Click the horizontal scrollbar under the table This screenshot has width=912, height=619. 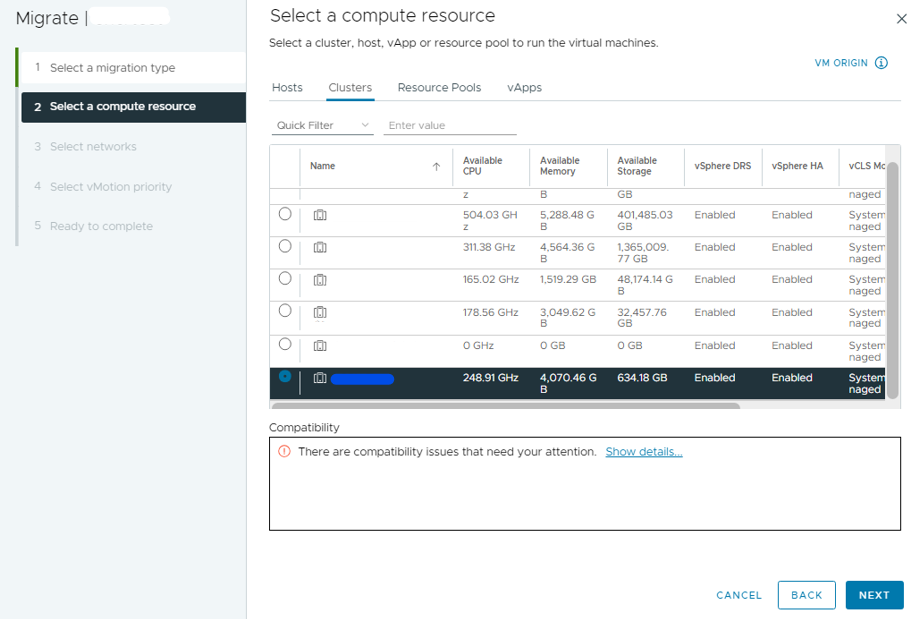click(505, 406)
